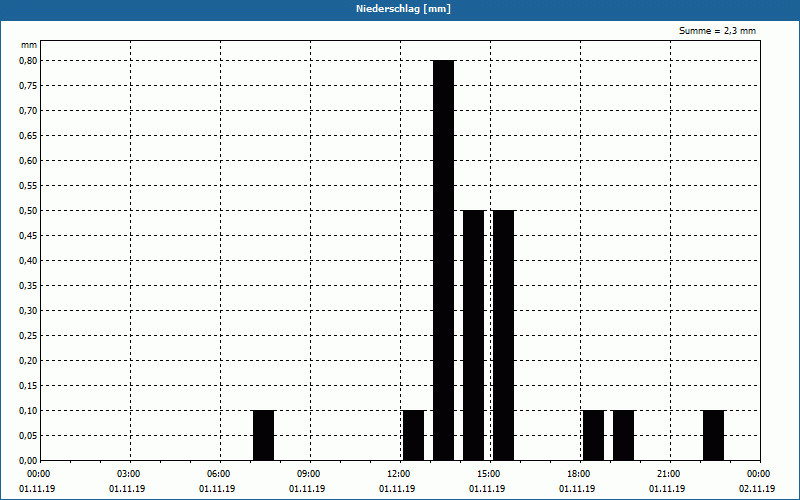Viewport: 800px width, 500px height.
Task: Click the 18:00 time axis label
Action: (579, 474)
